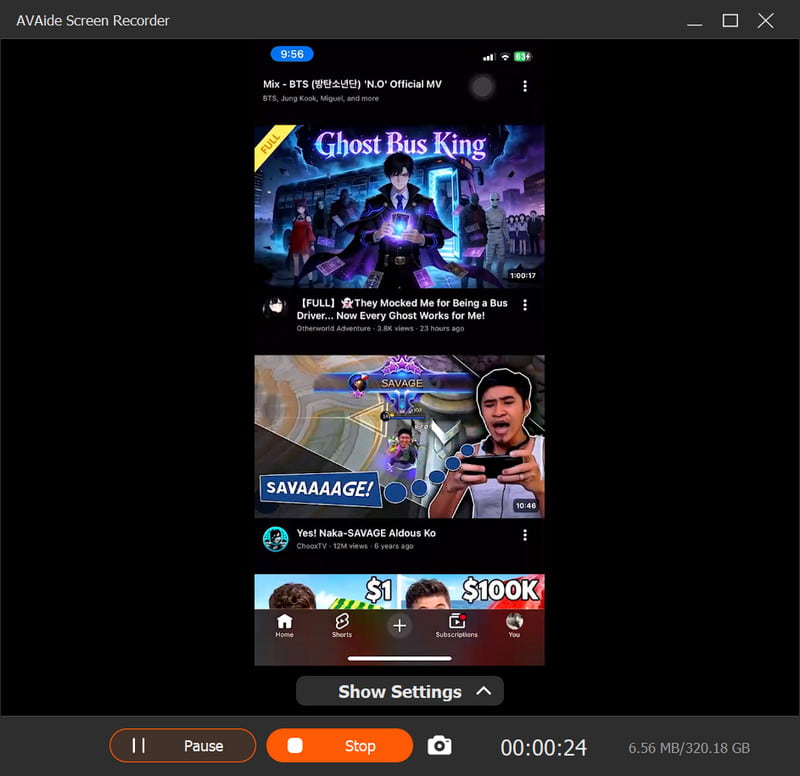
Task: Open the SAVAAAAGE video thumbnail
Action: tap(399, 437)
